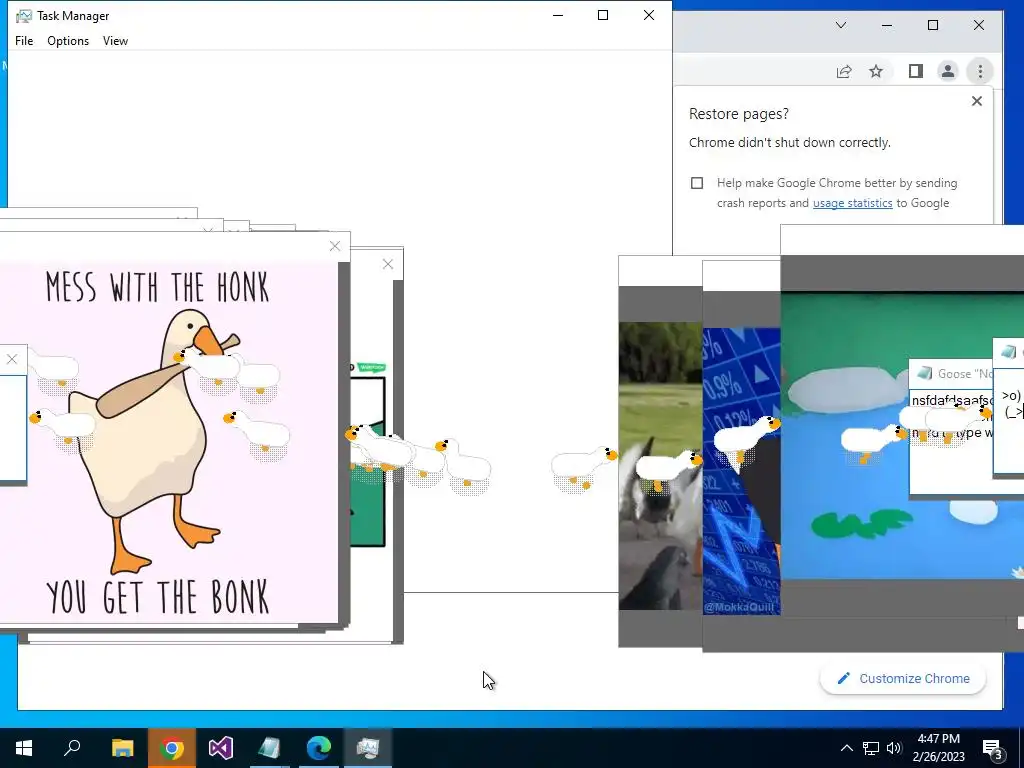The width and height of the screenshot is (1024, 768).
Task: Bookmark this page with the star icon
Action: point(876,71)
